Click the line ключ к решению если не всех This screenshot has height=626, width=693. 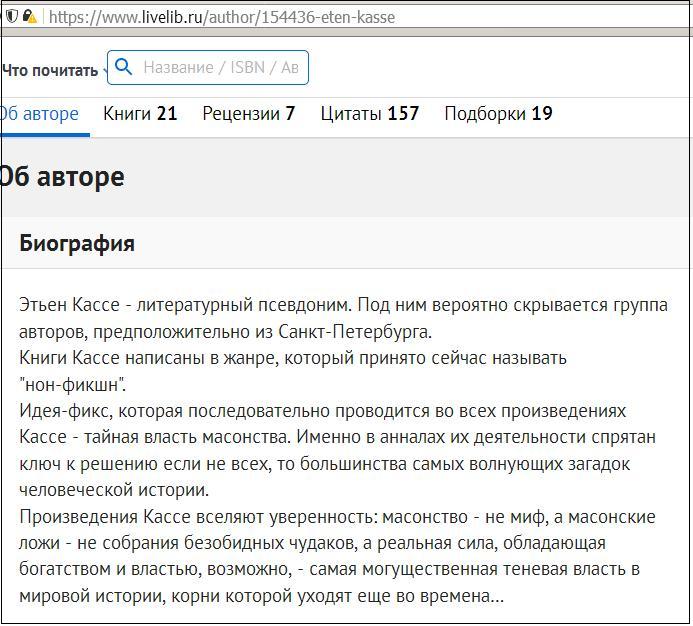click(324, 464)
